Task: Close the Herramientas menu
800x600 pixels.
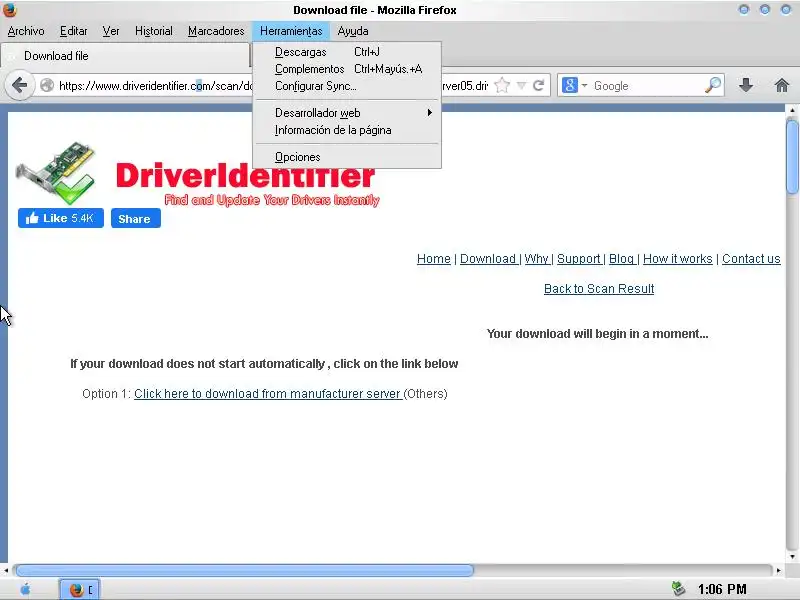Action: (291, 31)
